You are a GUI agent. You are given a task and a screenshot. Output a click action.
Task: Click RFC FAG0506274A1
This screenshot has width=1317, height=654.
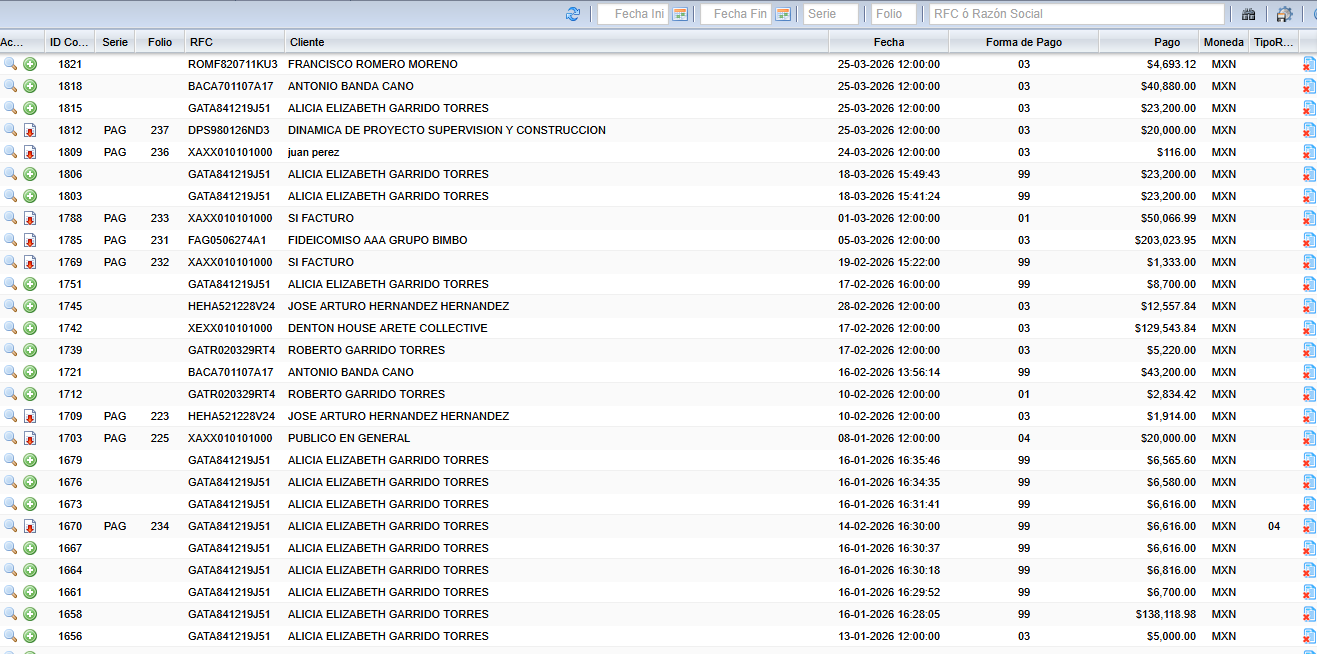[x=227, y=240]
